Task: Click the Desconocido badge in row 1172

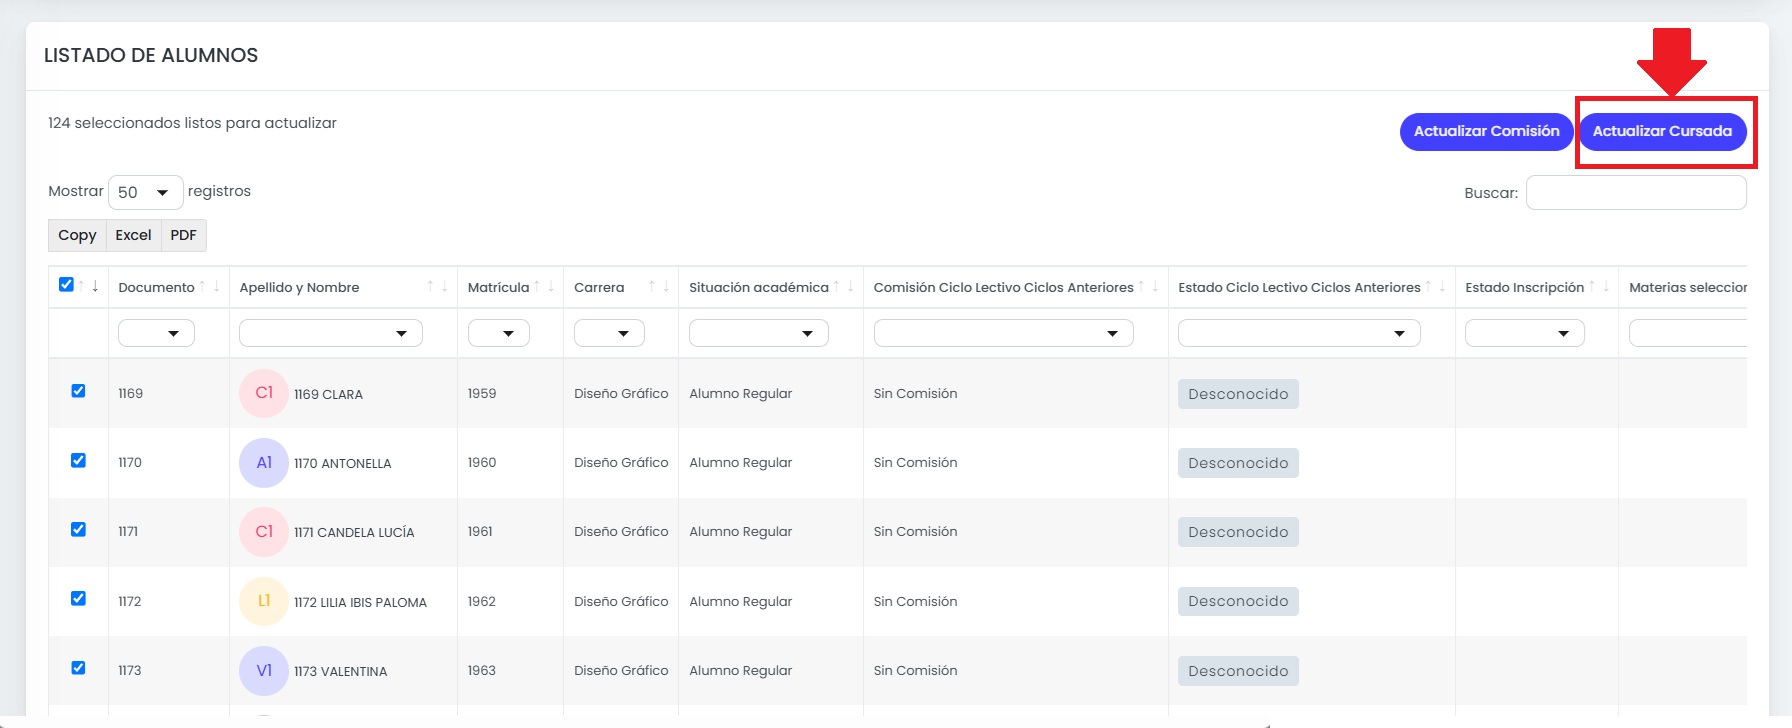Action: [x=1238, y=601]
